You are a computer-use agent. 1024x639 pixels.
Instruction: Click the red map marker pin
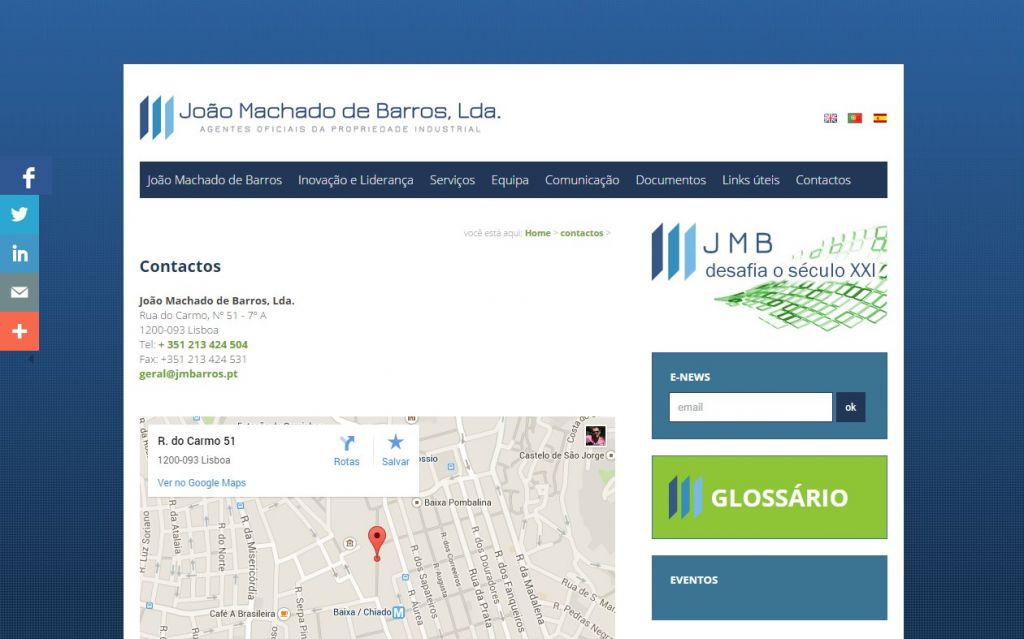pyautogui.click(x=377, y=542)
